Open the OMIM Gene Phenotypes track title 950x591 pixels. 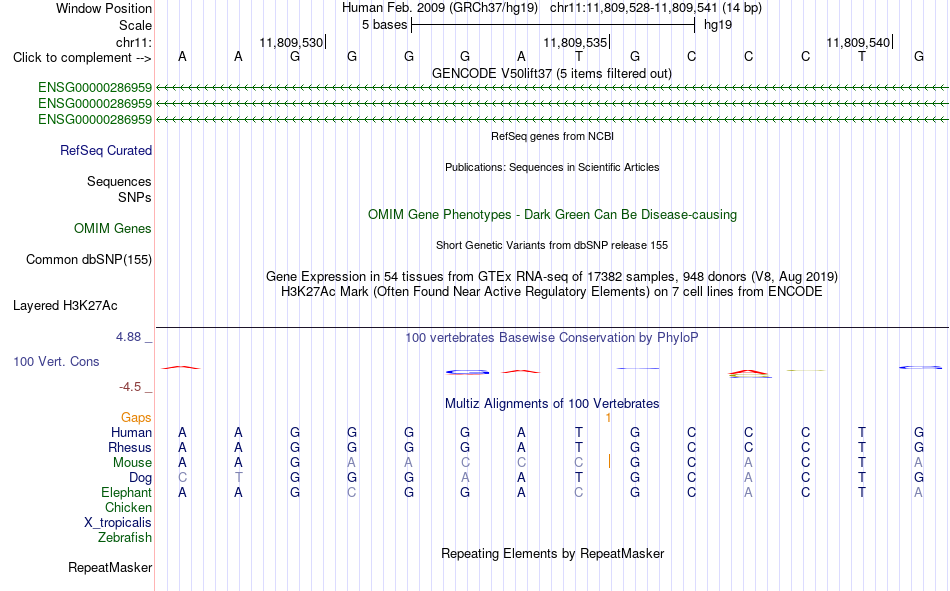point(552,215)
